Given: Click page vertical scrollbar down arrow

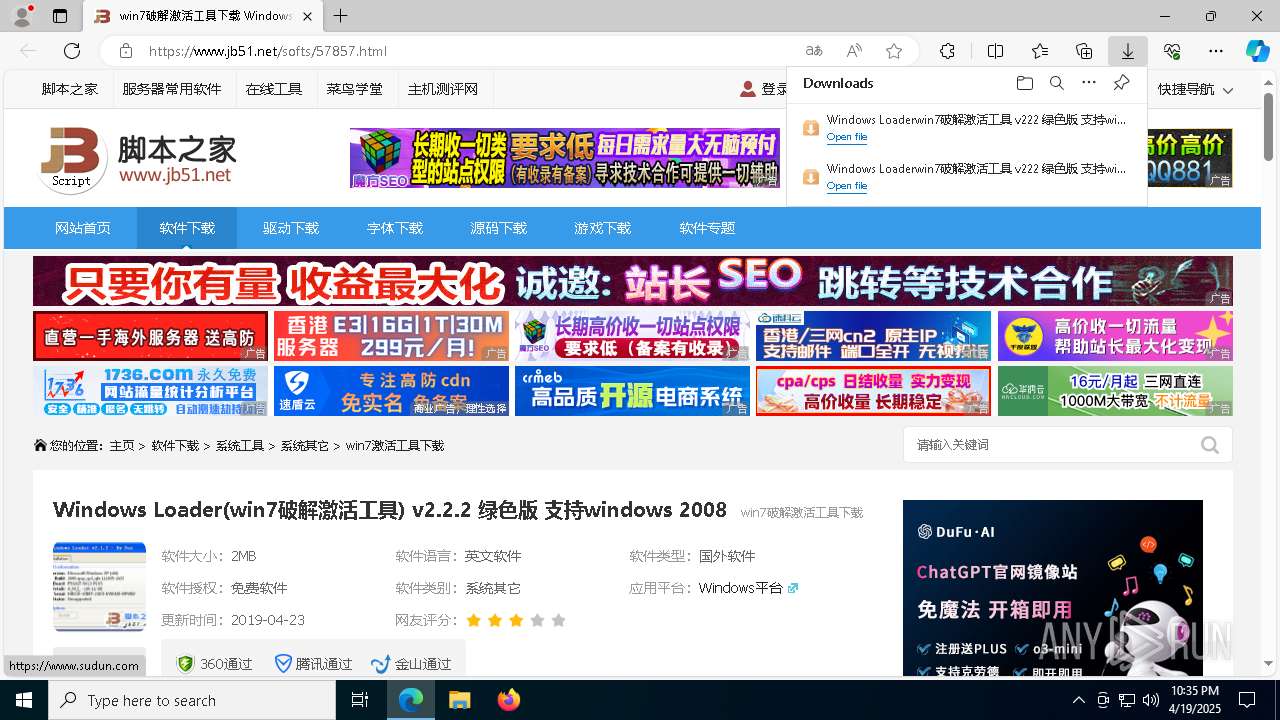Looking at the screenshot, I should coord(1269,664).
